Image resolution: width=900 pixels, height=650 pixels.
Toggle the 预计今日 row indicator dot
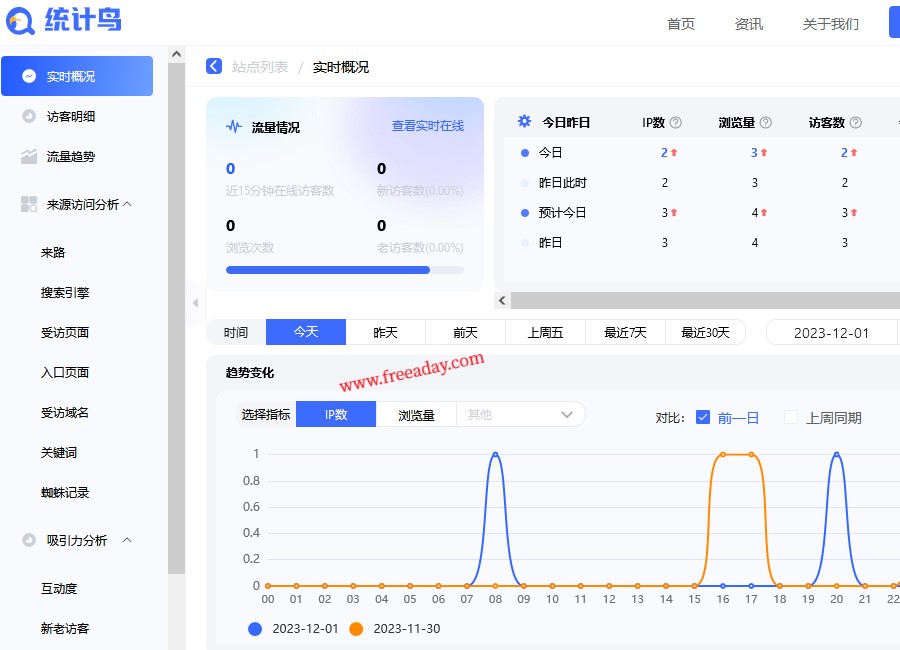tap(525, 213)
